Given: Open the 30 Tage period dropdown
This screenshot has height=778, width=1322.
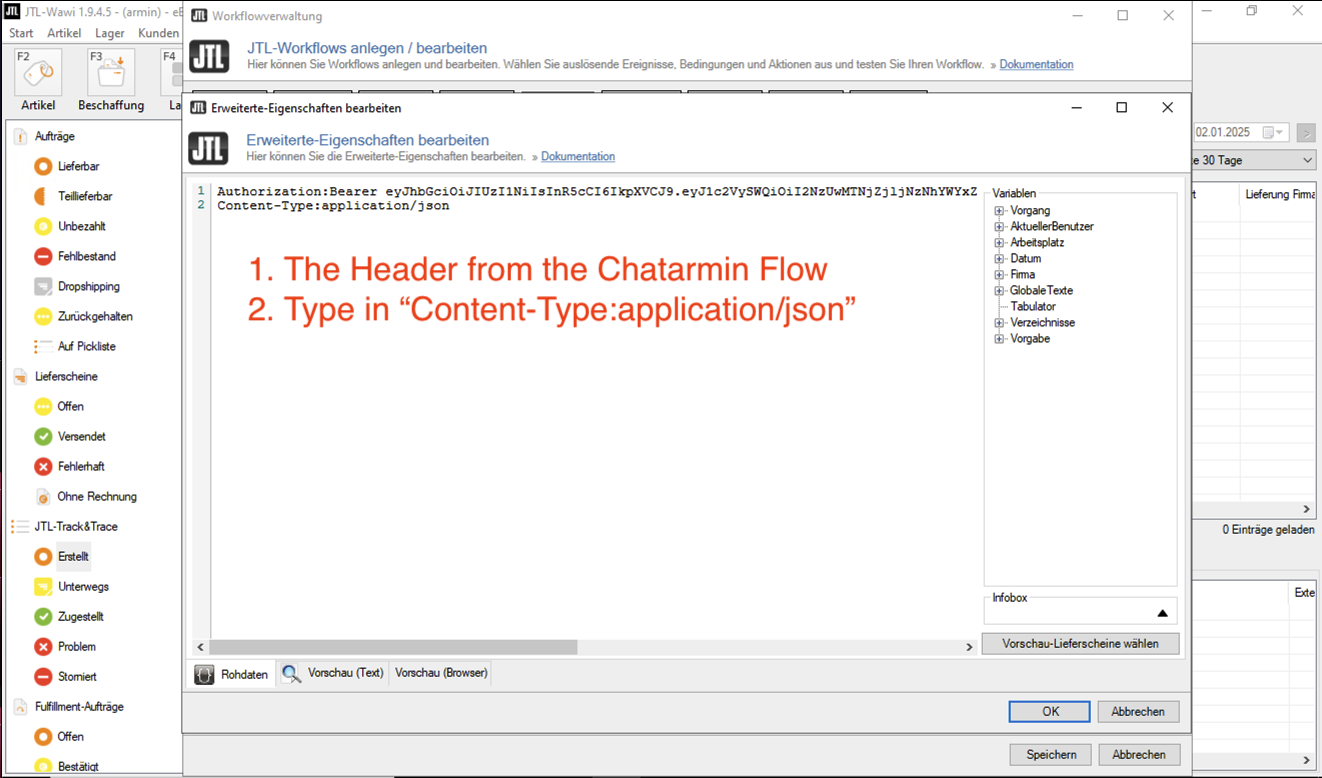Looking at the screenshot, I should (1307, 161).
